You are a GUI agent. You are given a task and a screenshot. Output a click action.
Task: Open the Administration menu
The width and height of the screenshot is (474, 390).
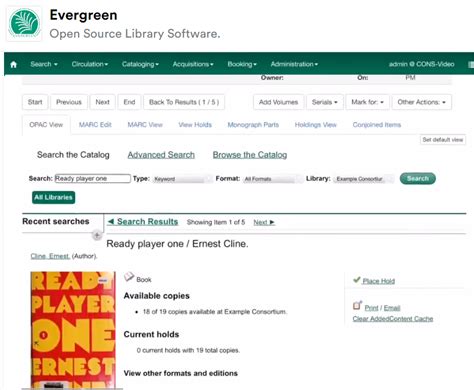click(x=294, y=64)
